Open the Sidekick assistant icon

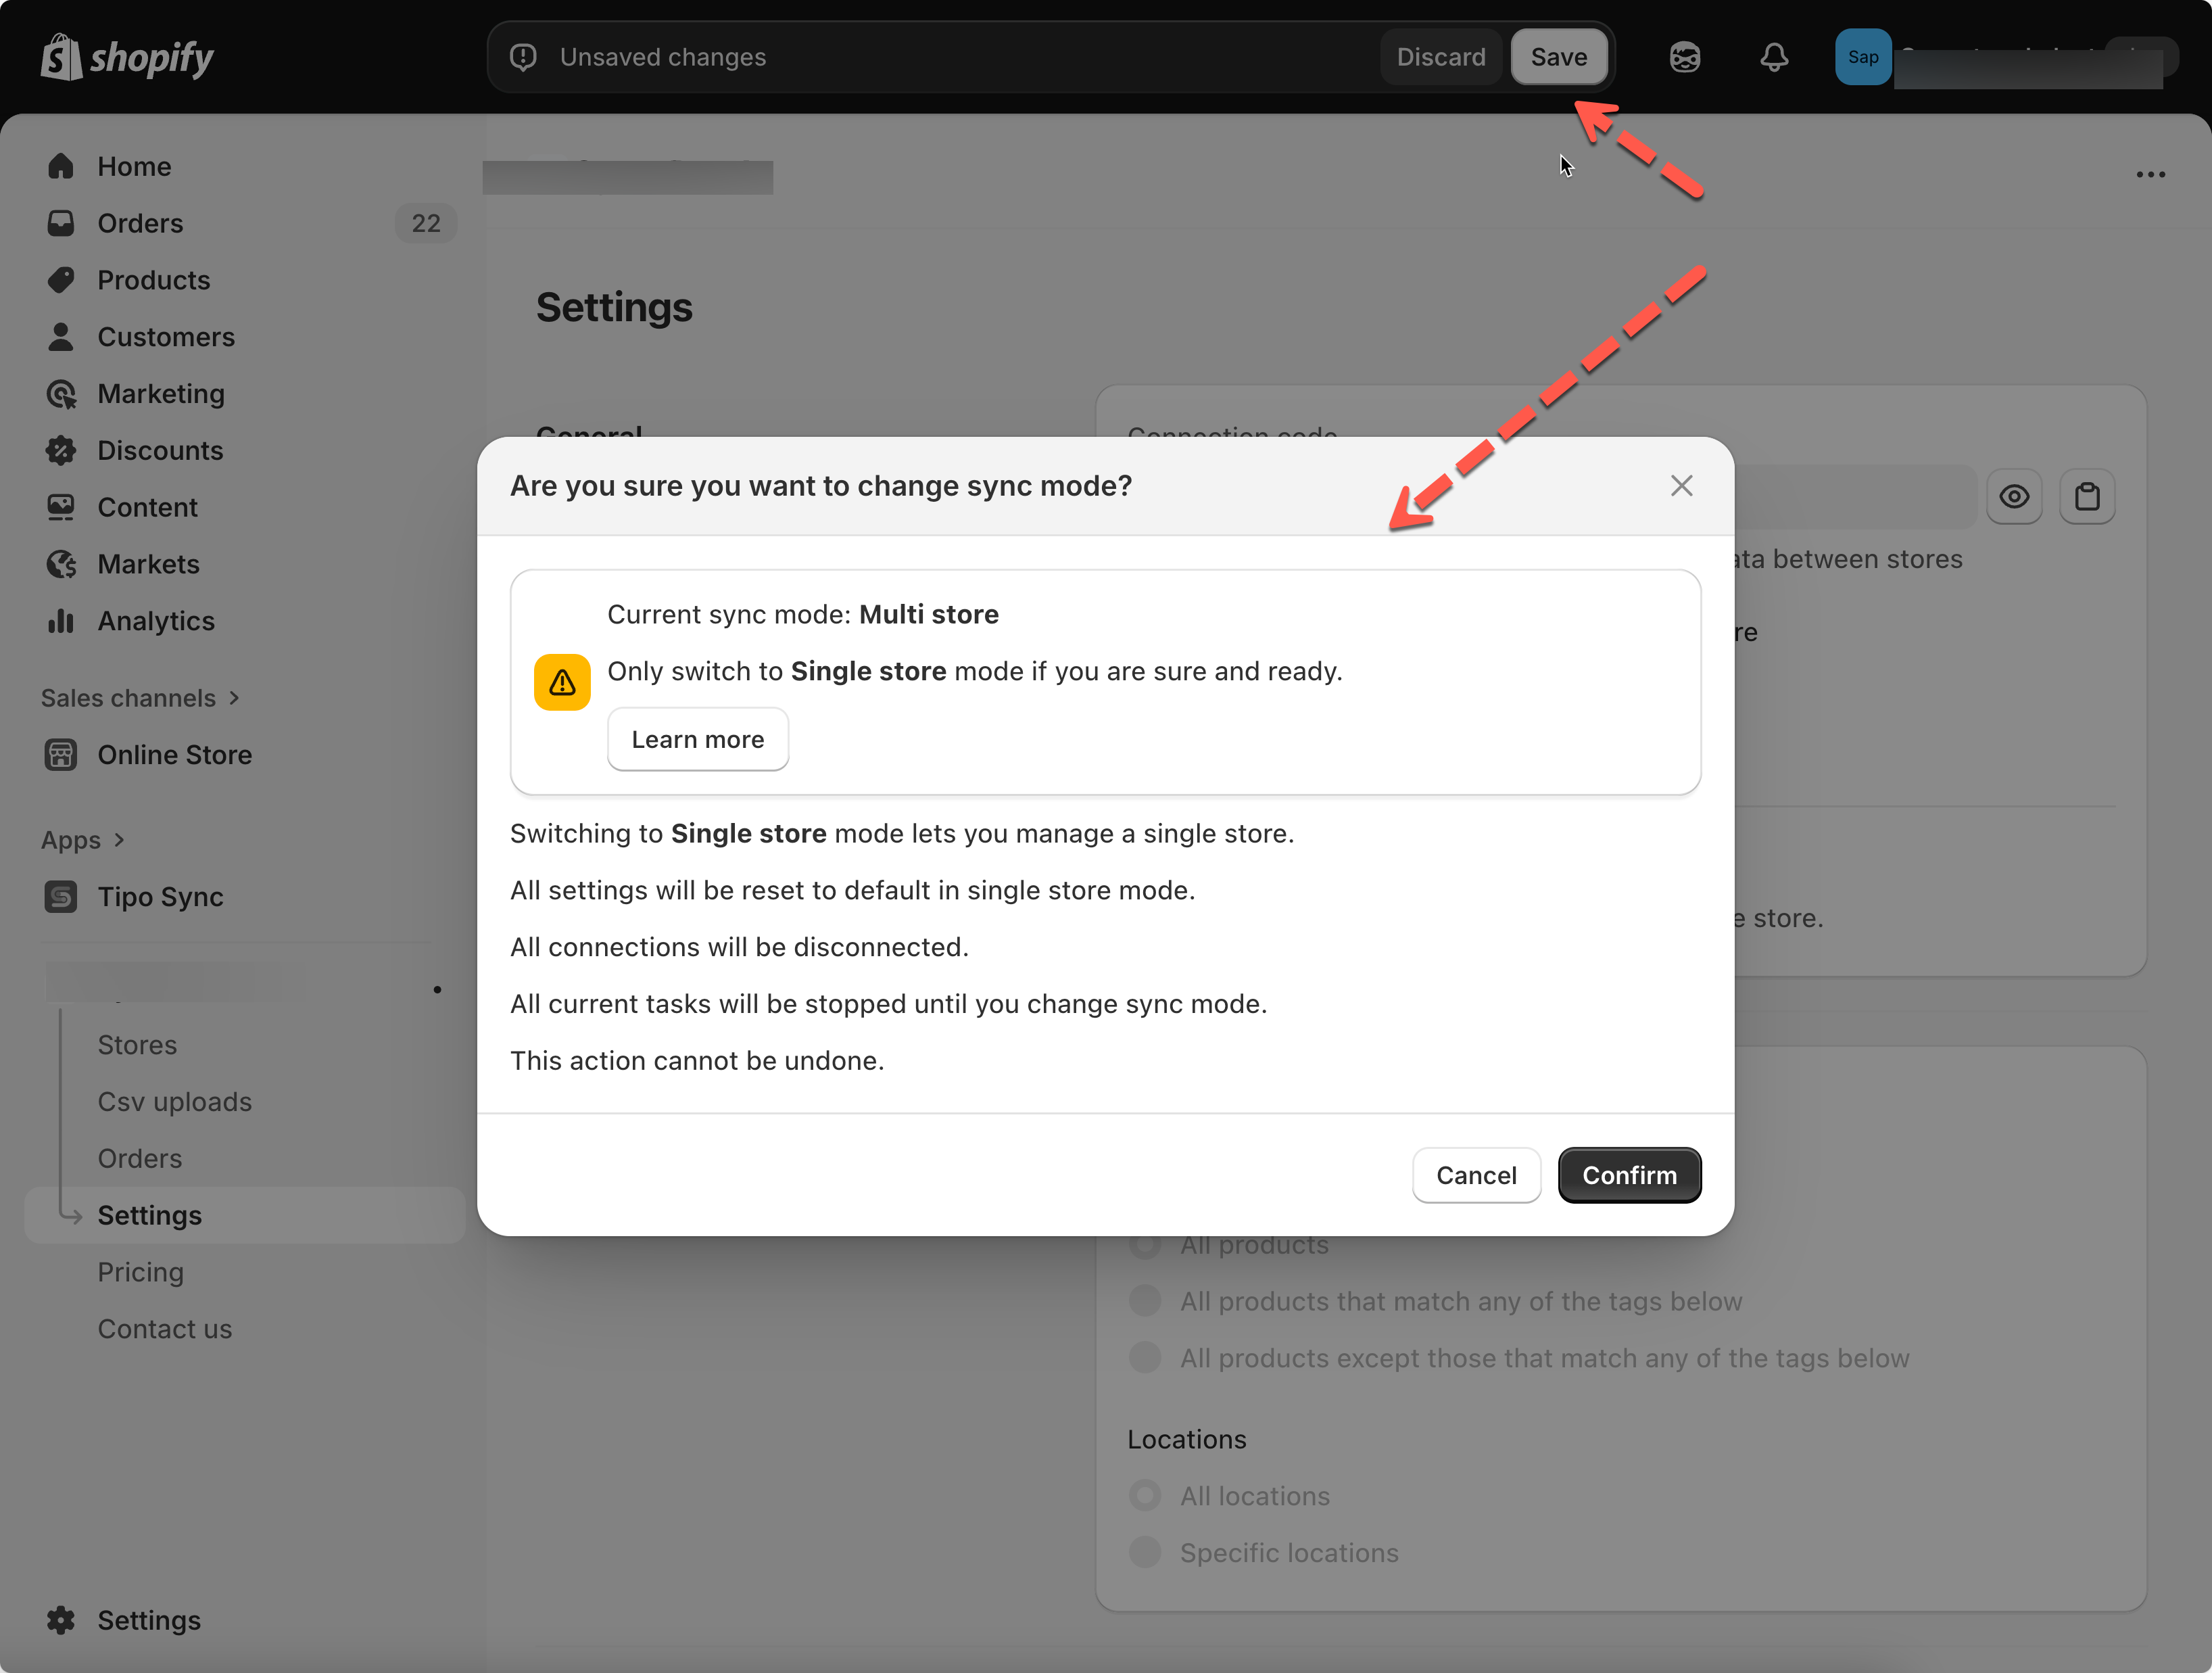pyautogui.click(x=1685, y=57)
